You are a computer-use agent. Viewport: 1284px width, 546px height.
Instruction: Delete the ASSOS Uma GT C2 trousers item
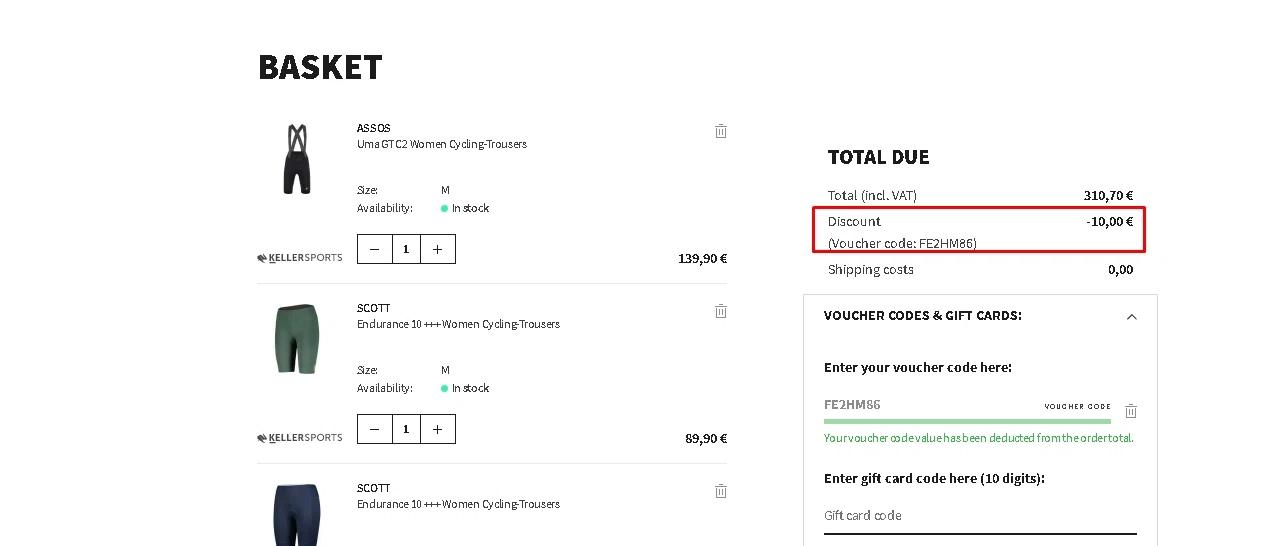click(721, 131)
